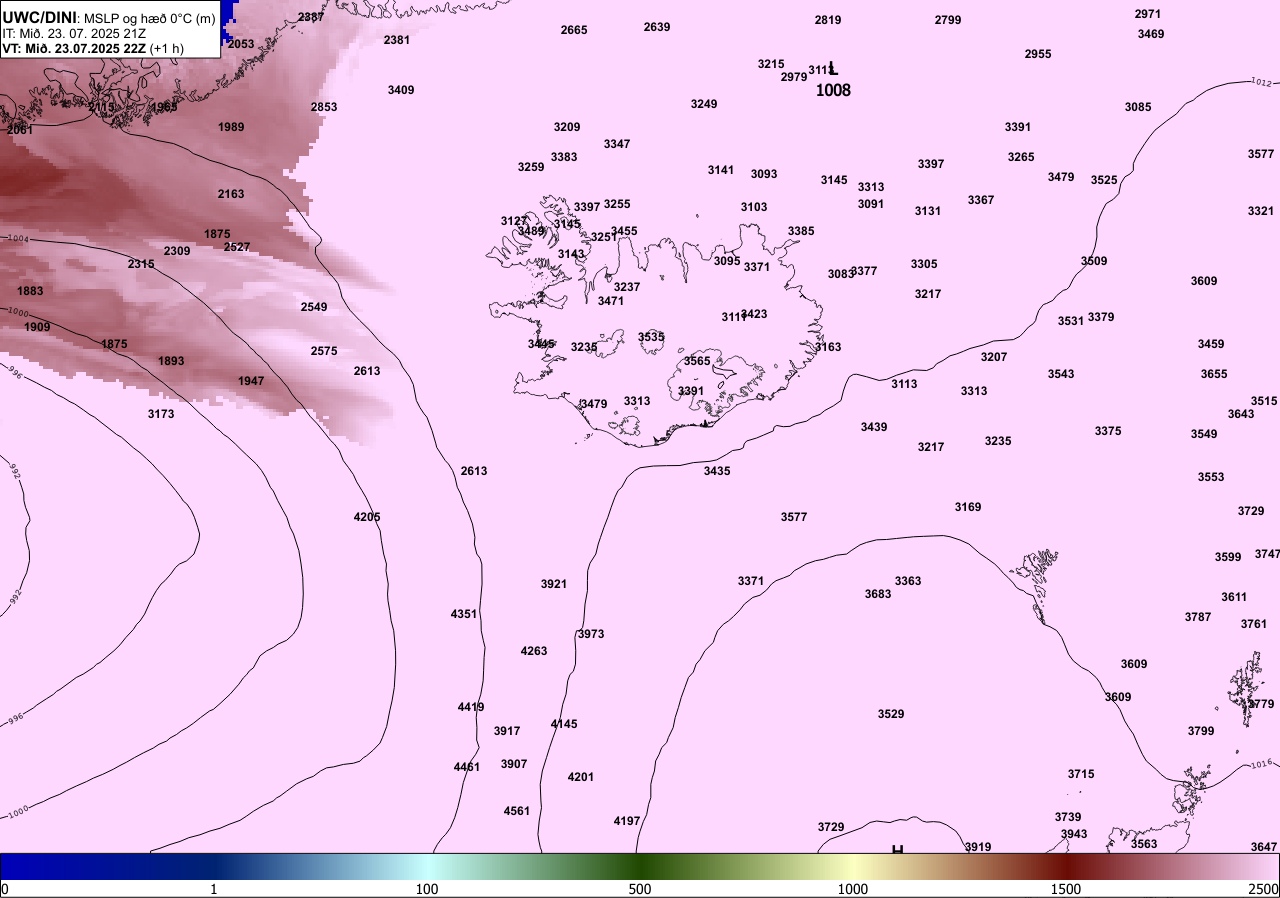The width and height of the screenshot is (1280, 898).
Task: Click the value 3209
Action: click(567, 127)
